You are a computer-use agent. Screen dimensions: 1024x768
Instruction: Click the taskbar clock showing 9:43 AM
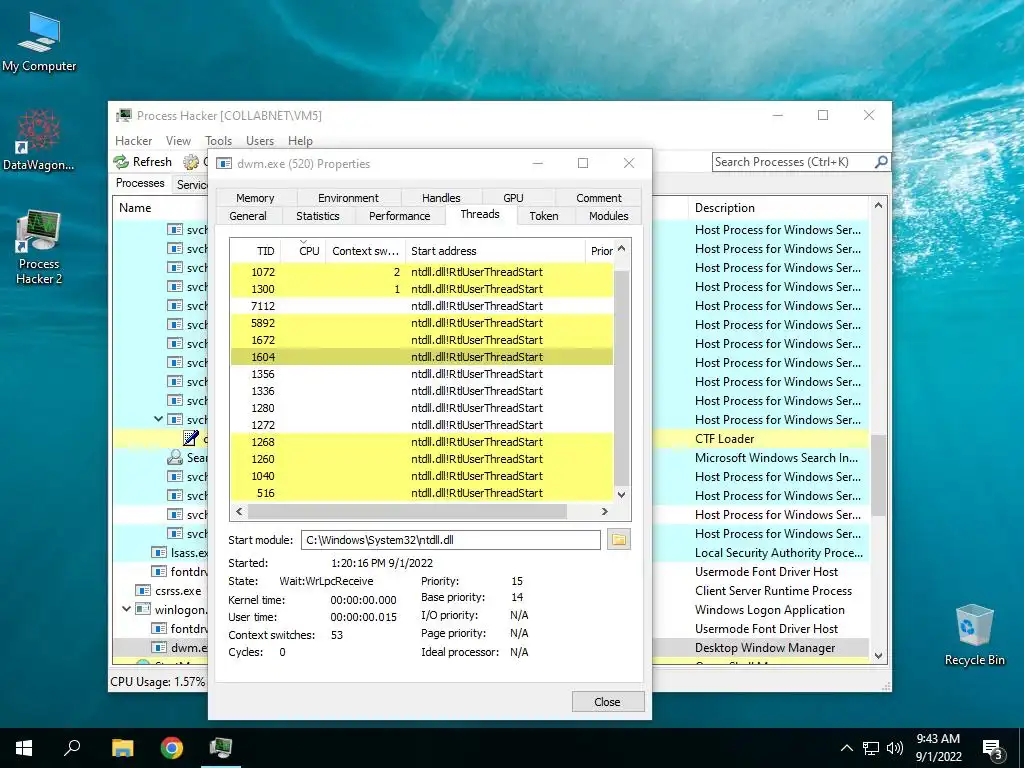pos(938,748)
